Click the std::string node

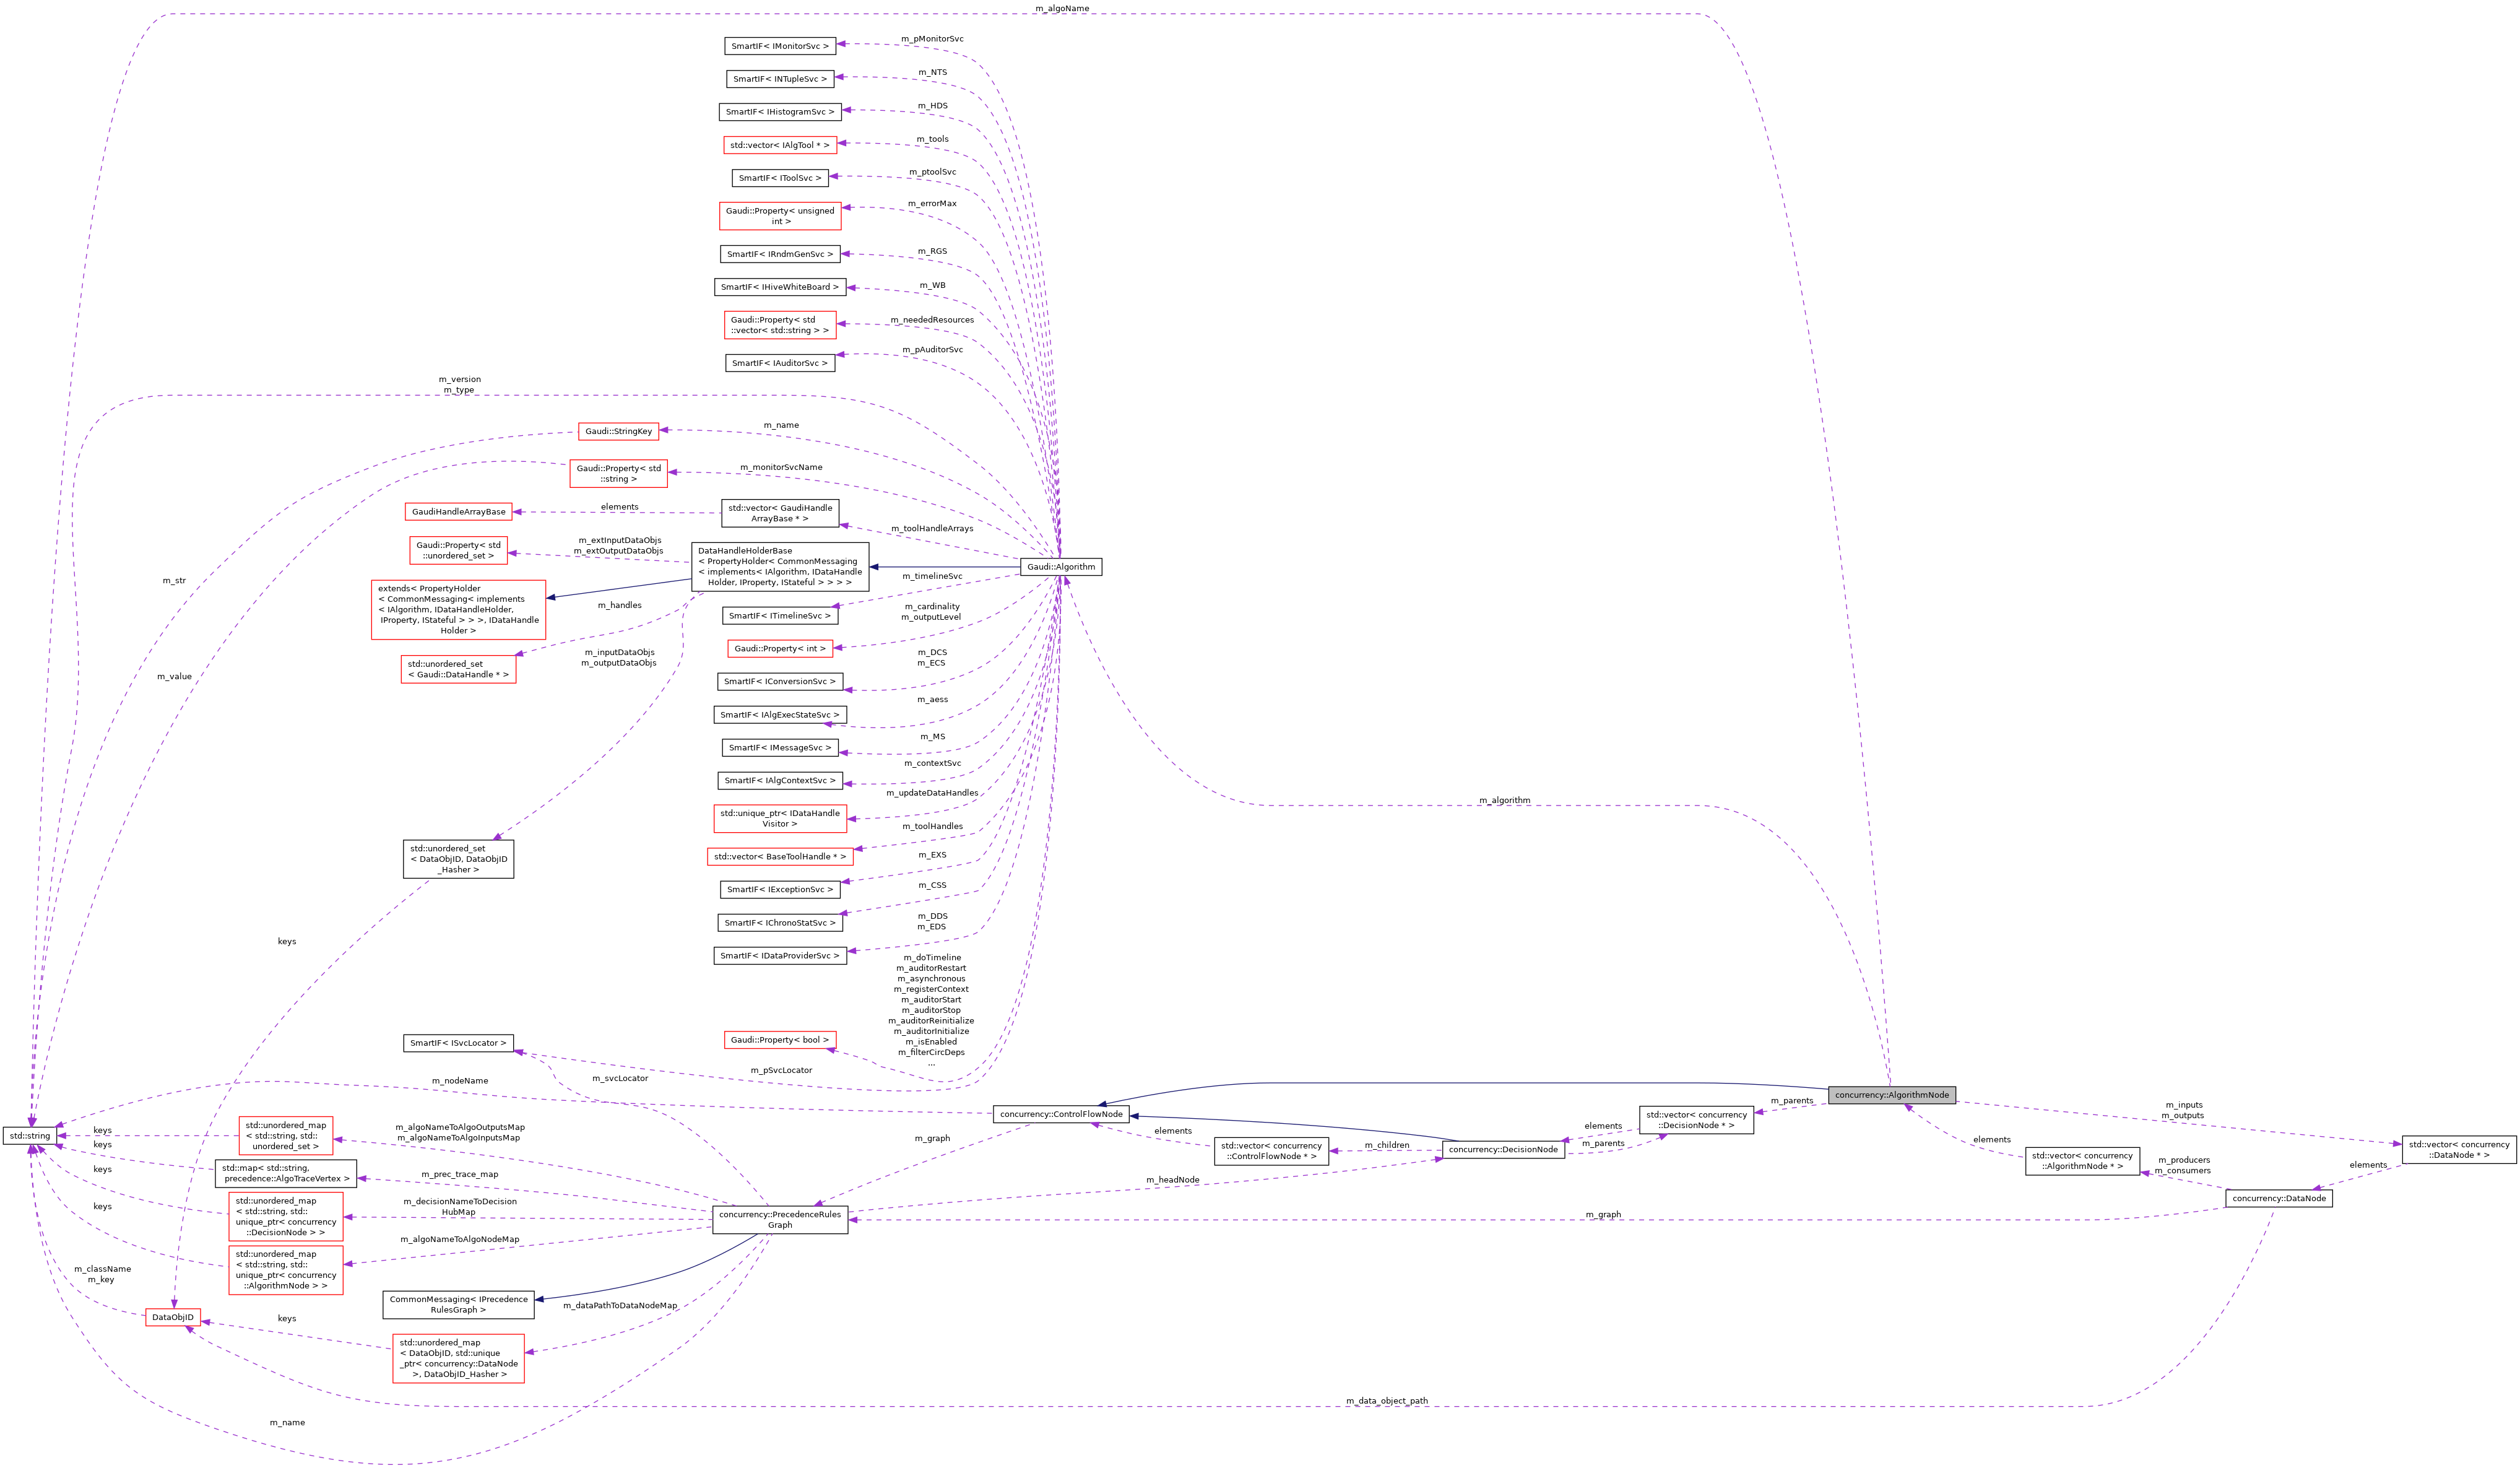tap(30, 1136)
